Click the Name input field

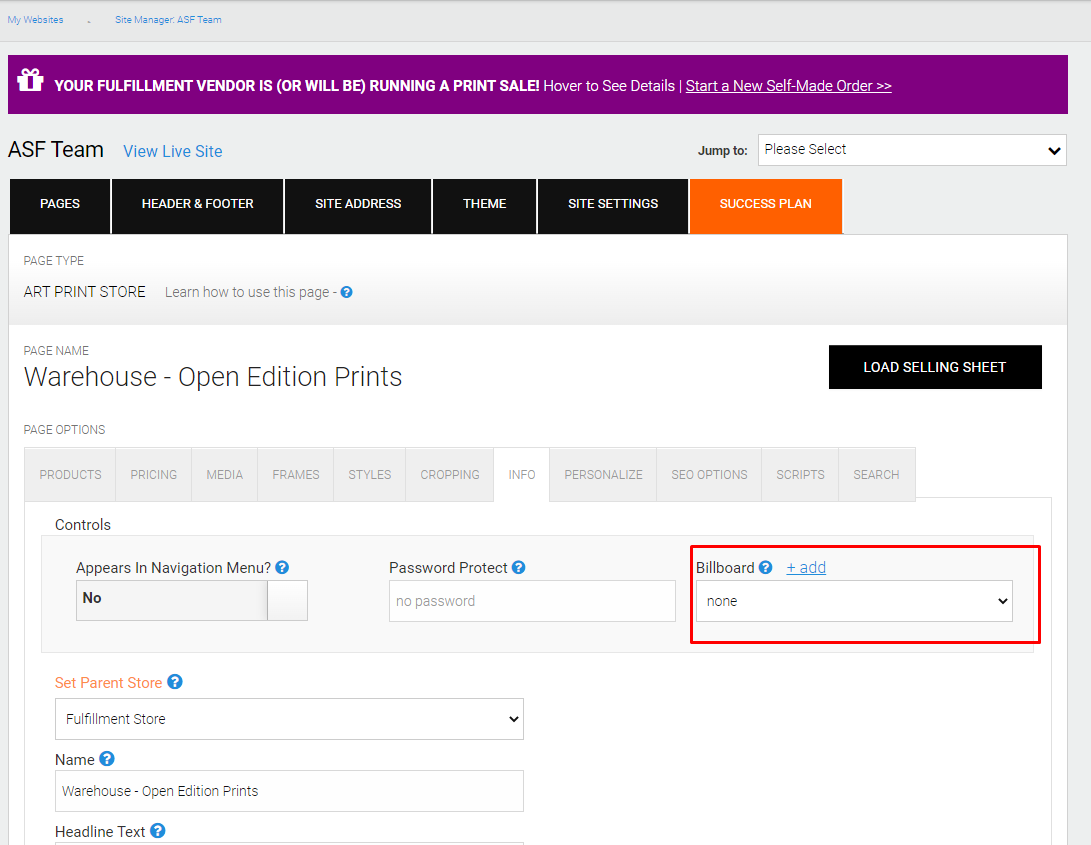289,791
